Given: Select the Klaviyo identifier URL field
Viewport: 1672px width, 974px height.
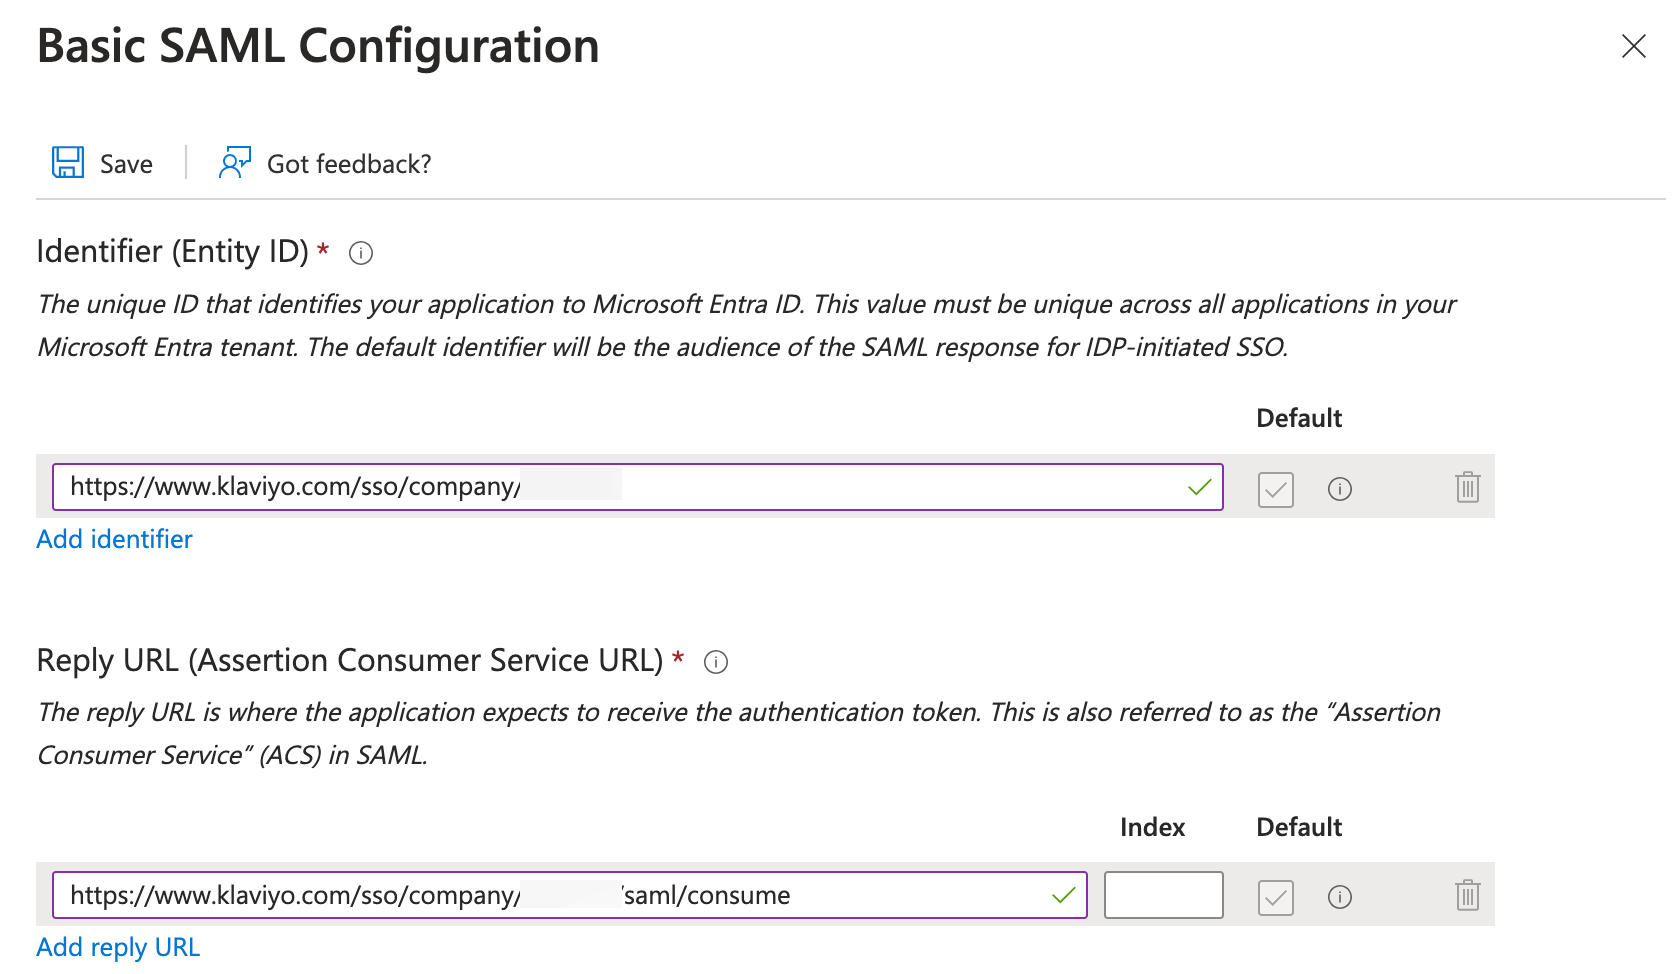Looking at the screenshot, I should point(600,487).
